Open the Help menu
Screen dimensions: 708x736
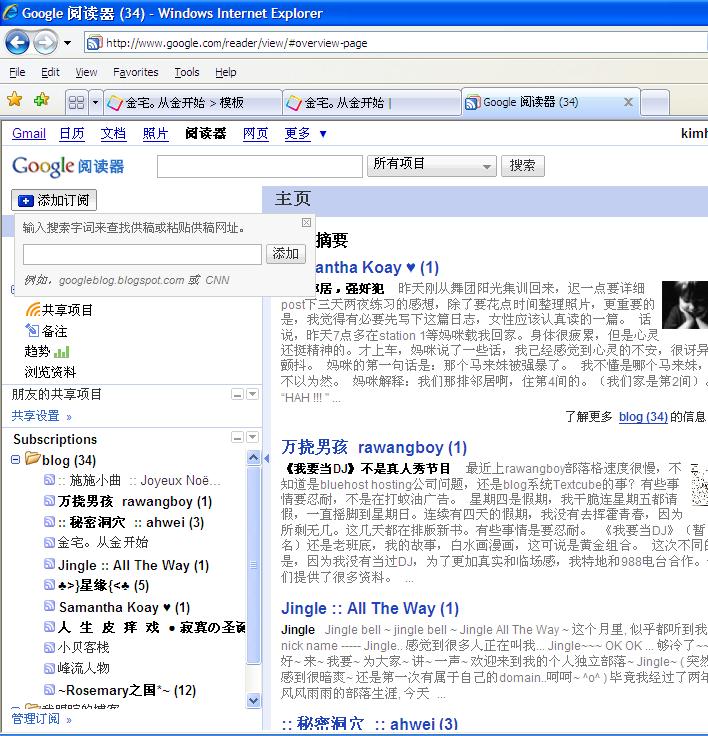pos(226,72)
